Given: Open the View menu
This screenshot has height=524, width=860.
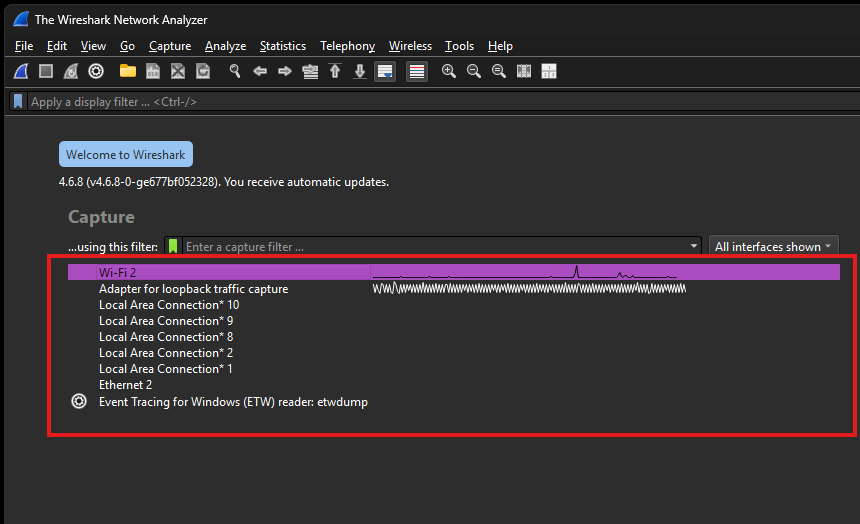Looking at the screenshot, I should point(93,46).
